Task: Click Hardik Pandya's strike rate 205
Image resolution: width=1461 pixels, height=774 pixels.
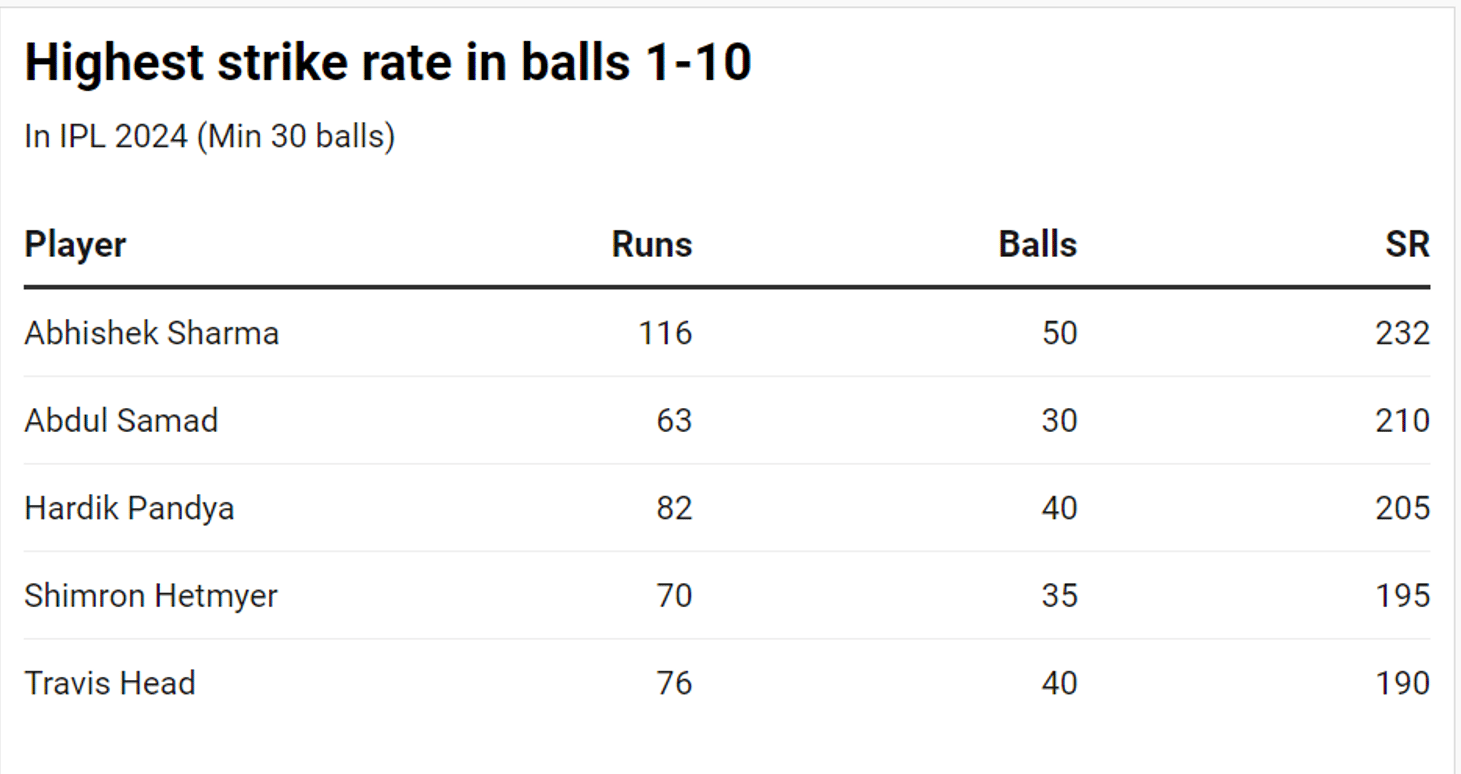Action: pyautogui.click(x=1402, y=508)
